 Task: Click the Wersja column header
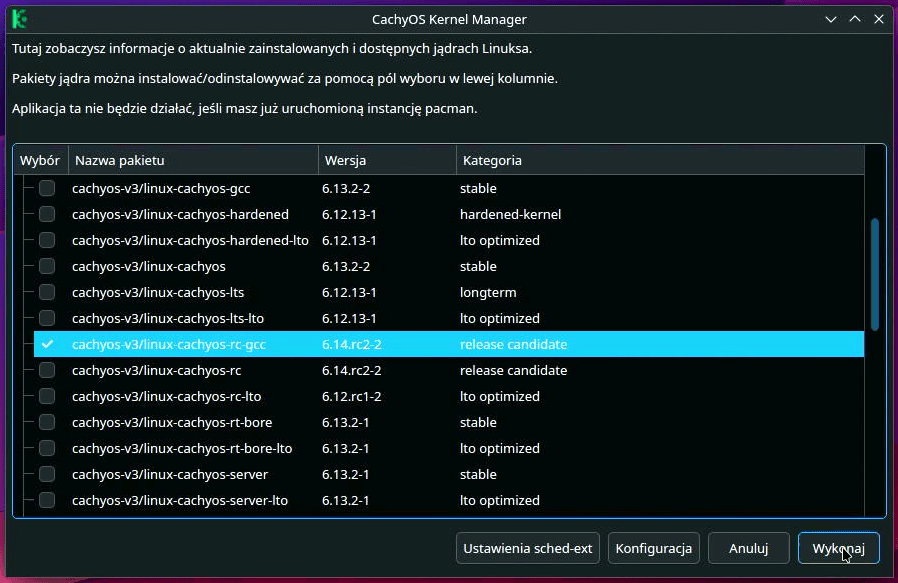tap(388, 160)
